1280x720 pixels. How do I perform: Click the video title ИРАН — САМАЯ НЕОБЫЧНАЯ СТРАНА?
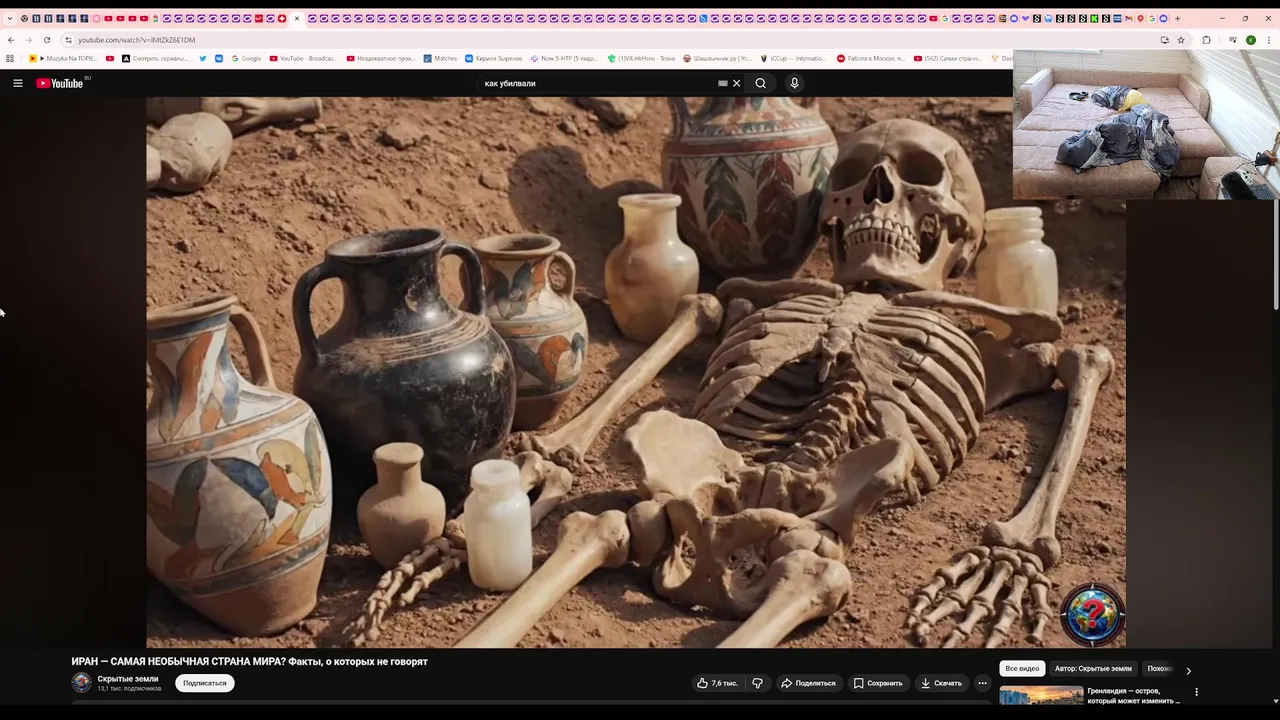coord(250,662)
